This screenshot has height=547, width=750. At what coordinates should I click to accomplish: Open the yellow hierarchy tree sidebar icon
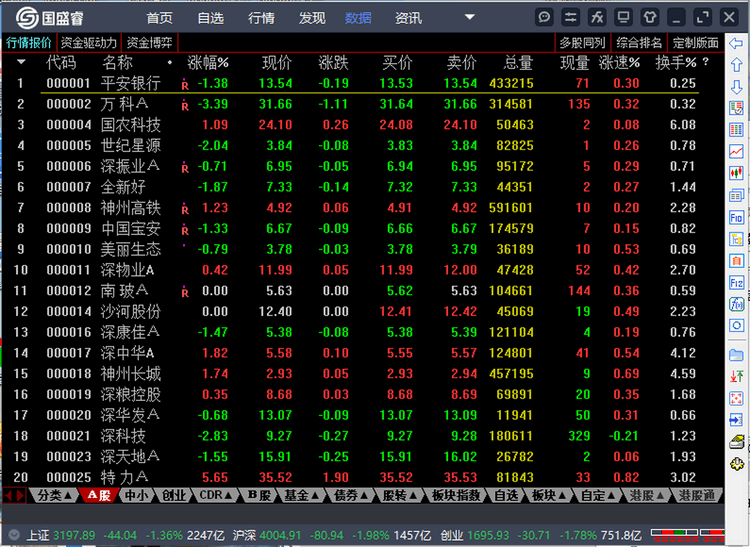coord(736,239)
